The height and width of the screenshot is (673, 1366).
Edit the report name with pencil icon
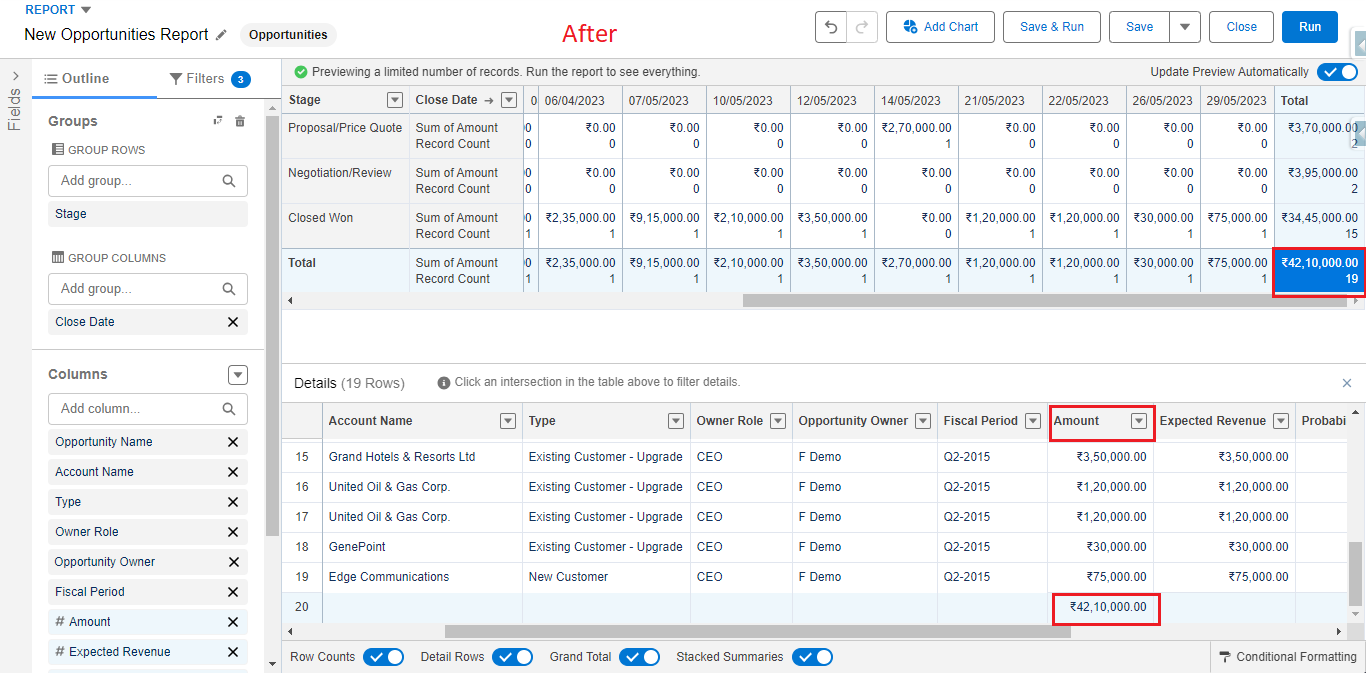pyautogui.click(x=219, y=34)
